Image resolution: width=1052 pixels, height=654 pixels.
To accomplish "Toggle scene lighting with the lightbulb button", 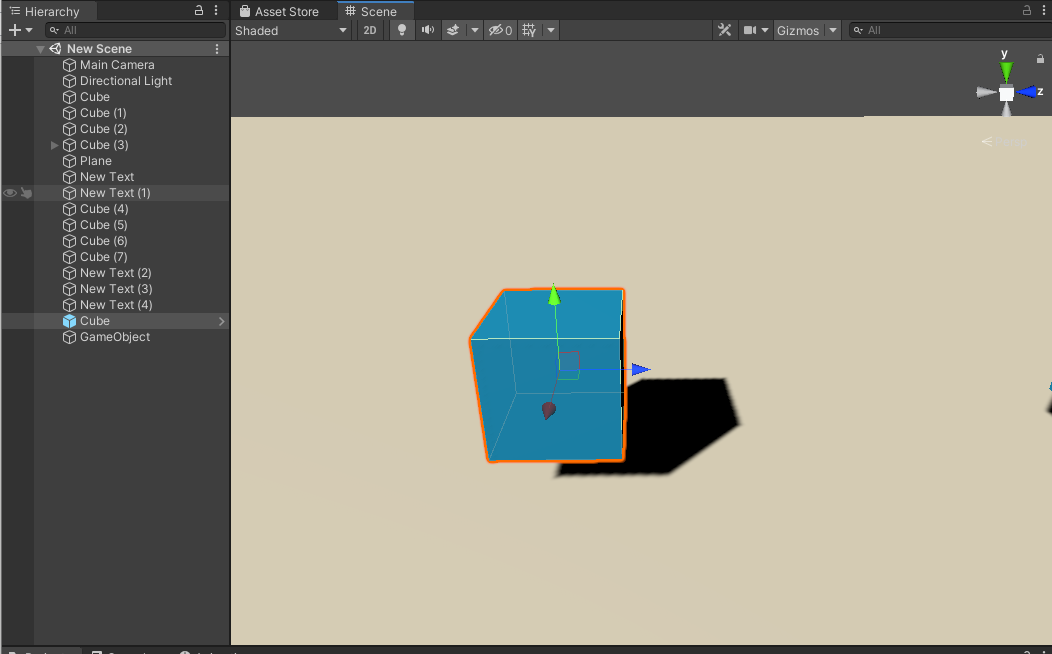I will point(402,30).
